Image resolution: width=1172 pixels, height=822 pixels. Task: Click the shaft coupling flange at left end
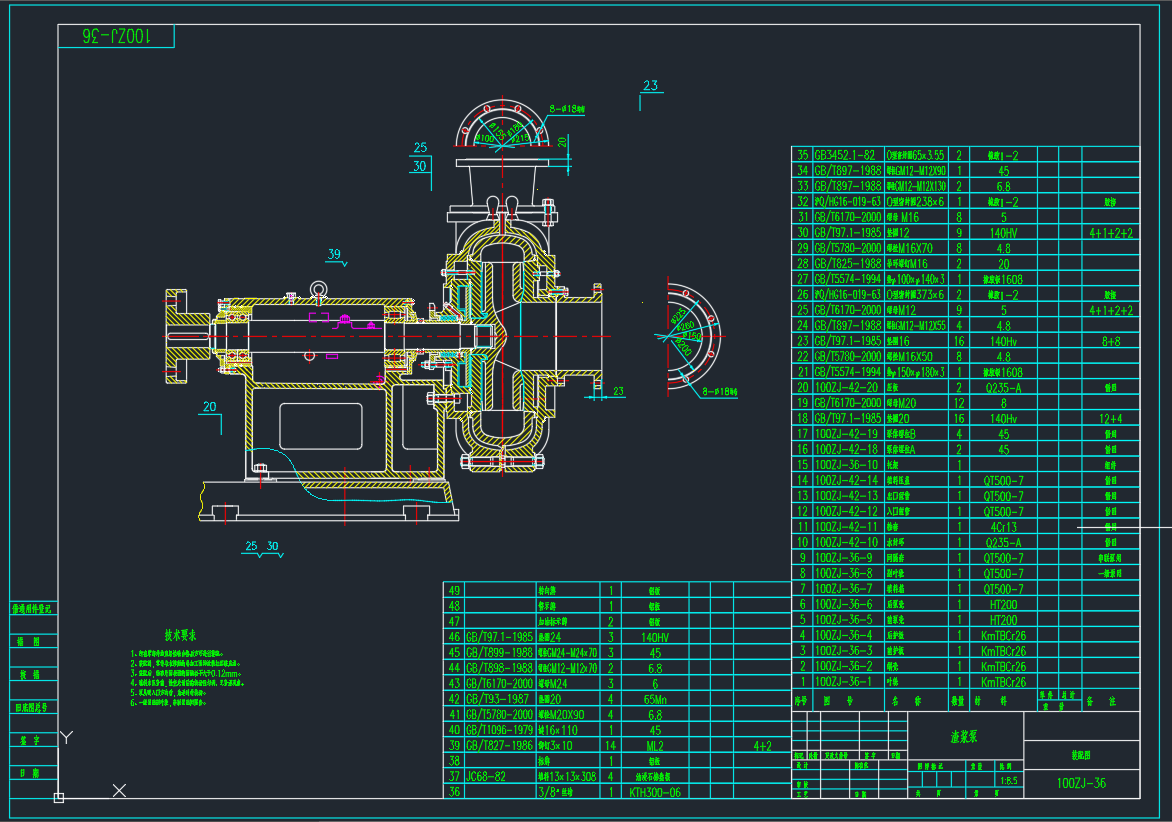pyautogui.click(x=178, y=337)
